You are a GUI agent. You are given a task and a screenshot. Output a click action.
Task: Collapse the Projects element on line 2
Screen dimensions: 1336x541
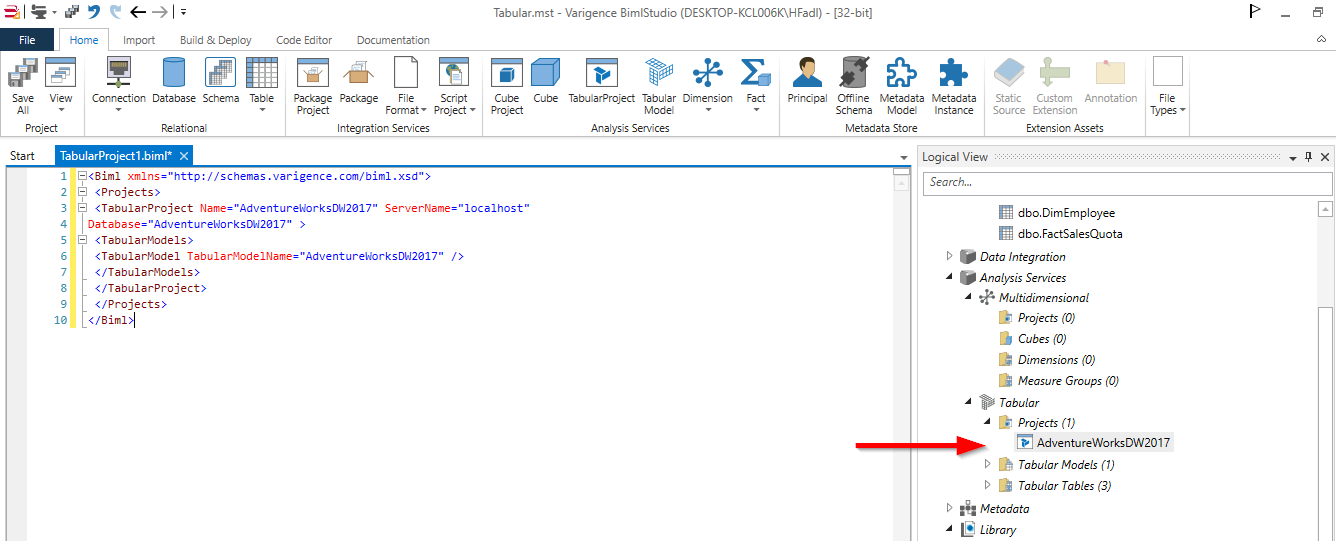pos(82,192)
